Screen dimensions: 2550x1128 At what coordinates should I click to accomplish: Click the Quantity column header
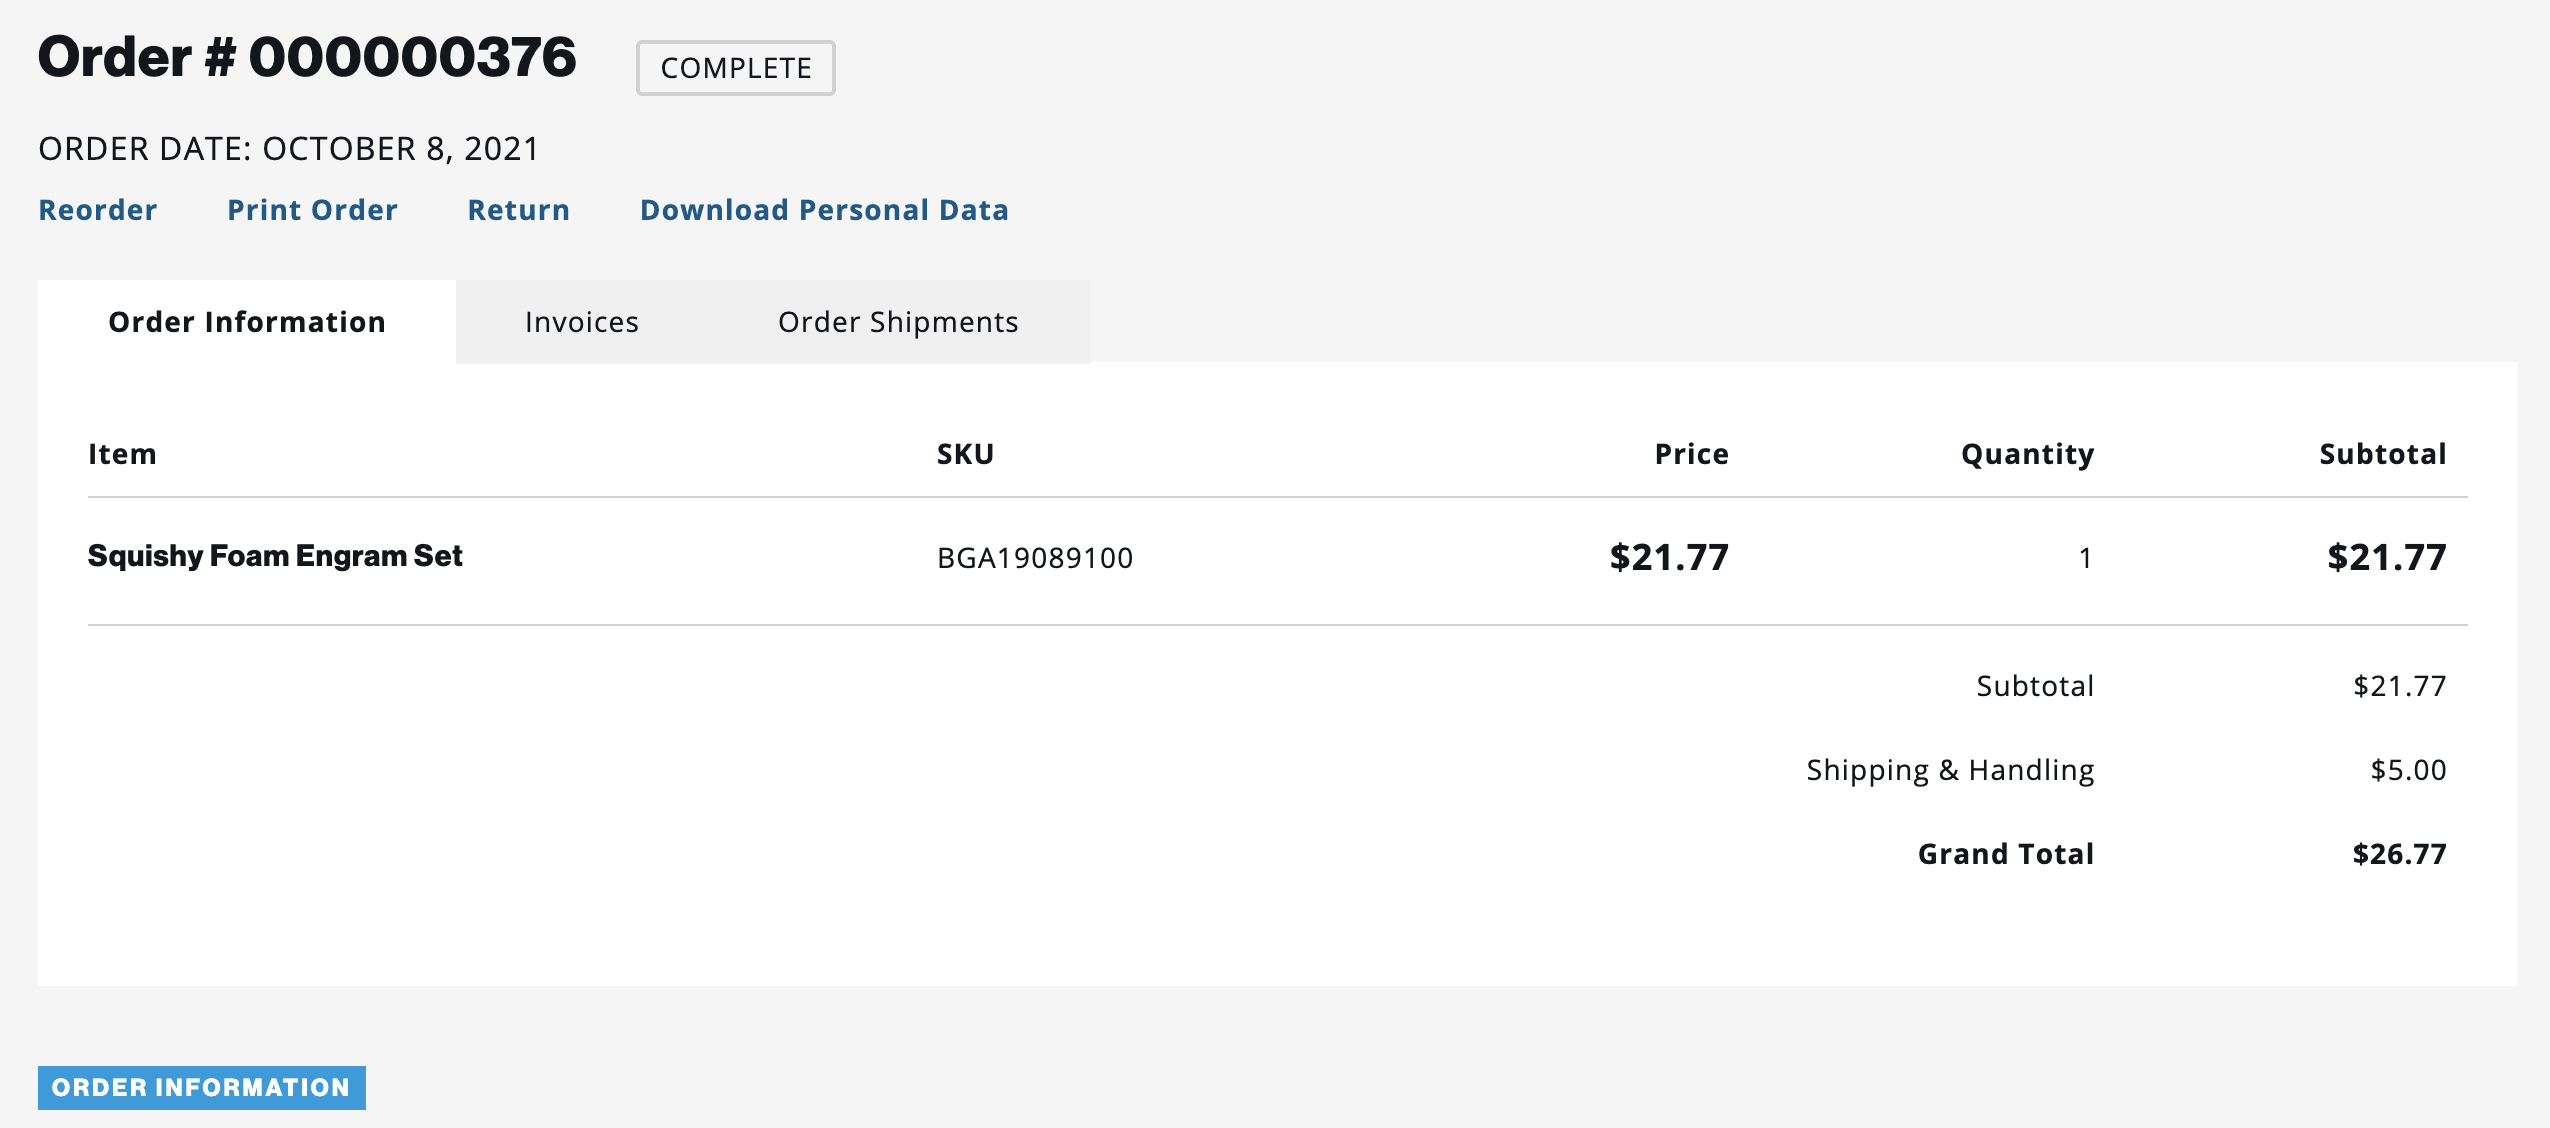click(2027, 454)
